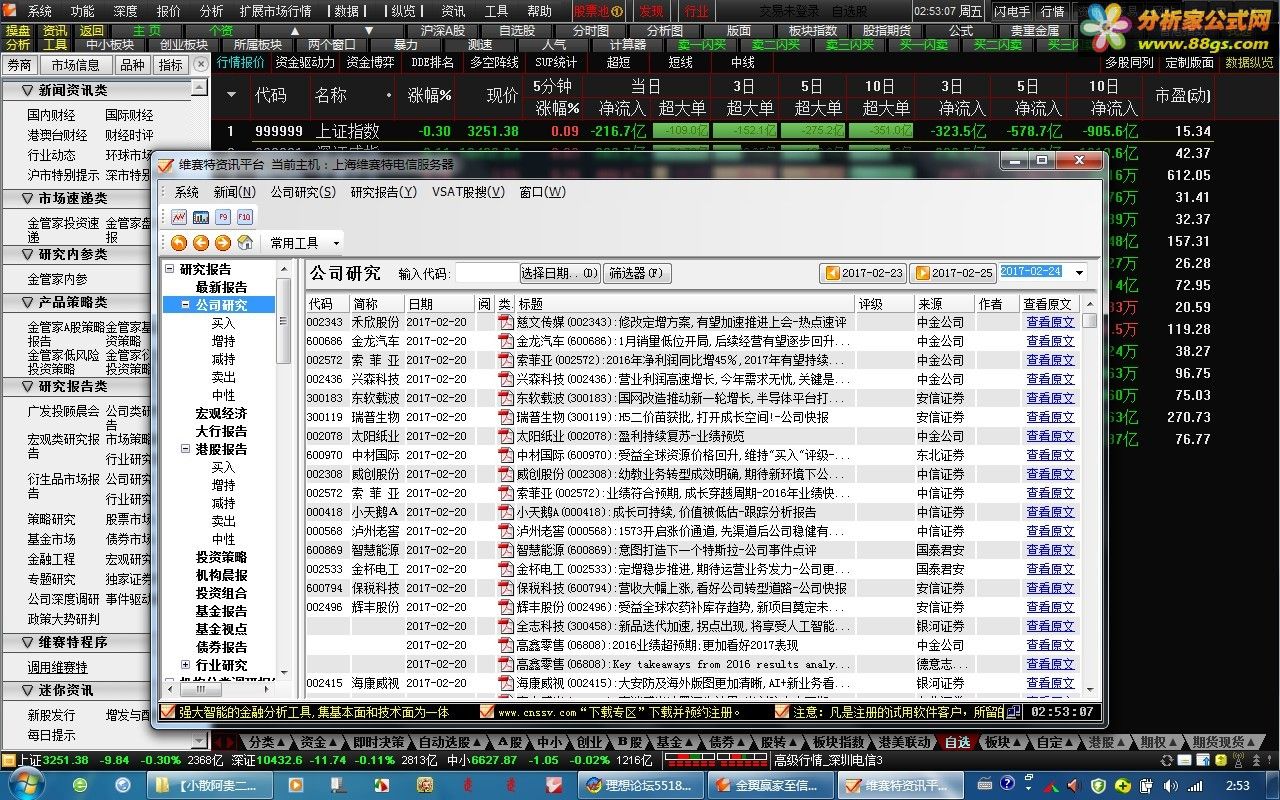Click previous-date arrow icon beside 2017-02-23
Screen dimensions: 1280x800
click(832, 273)
